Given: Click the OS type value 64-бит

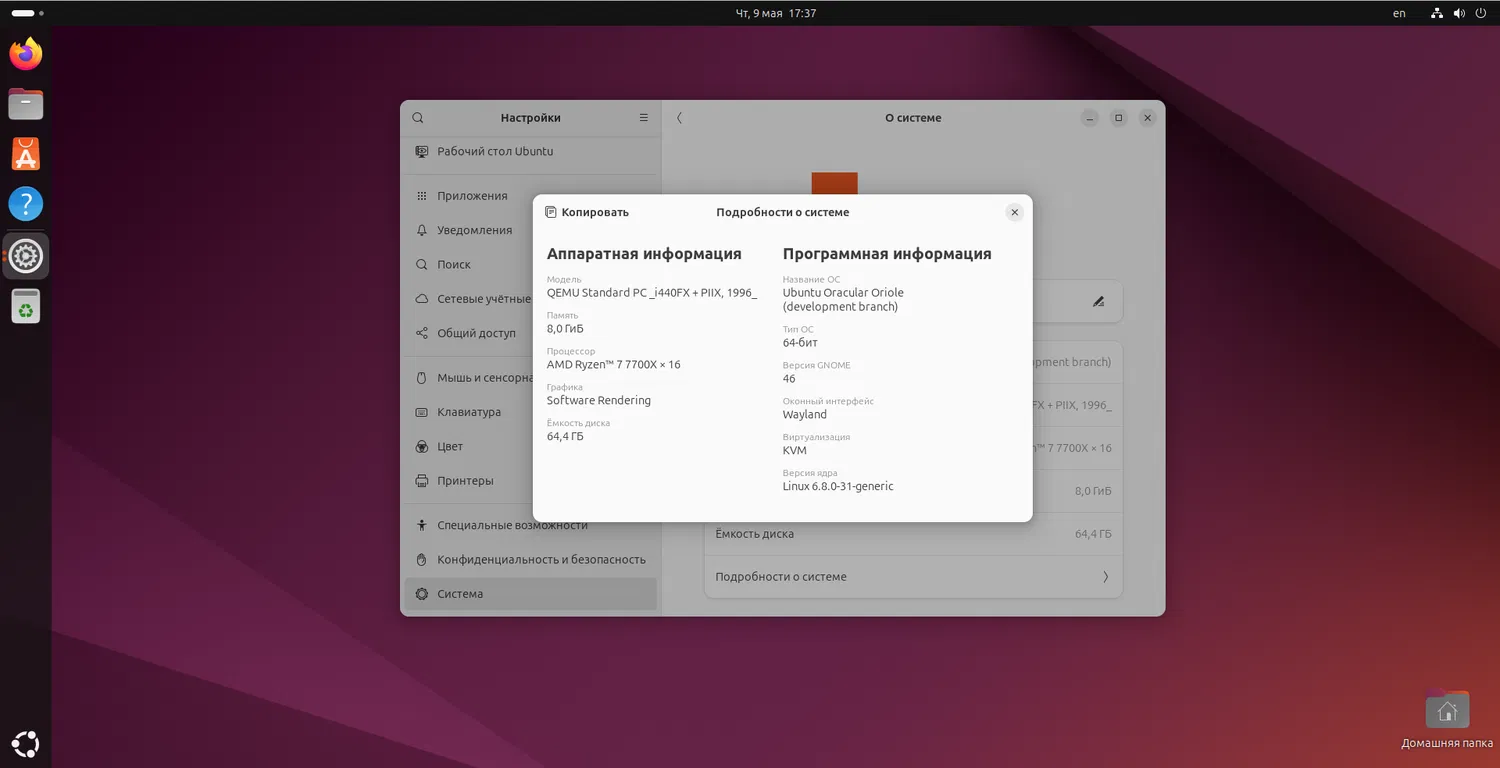Looking at the screenshot, I should (800, 343).
